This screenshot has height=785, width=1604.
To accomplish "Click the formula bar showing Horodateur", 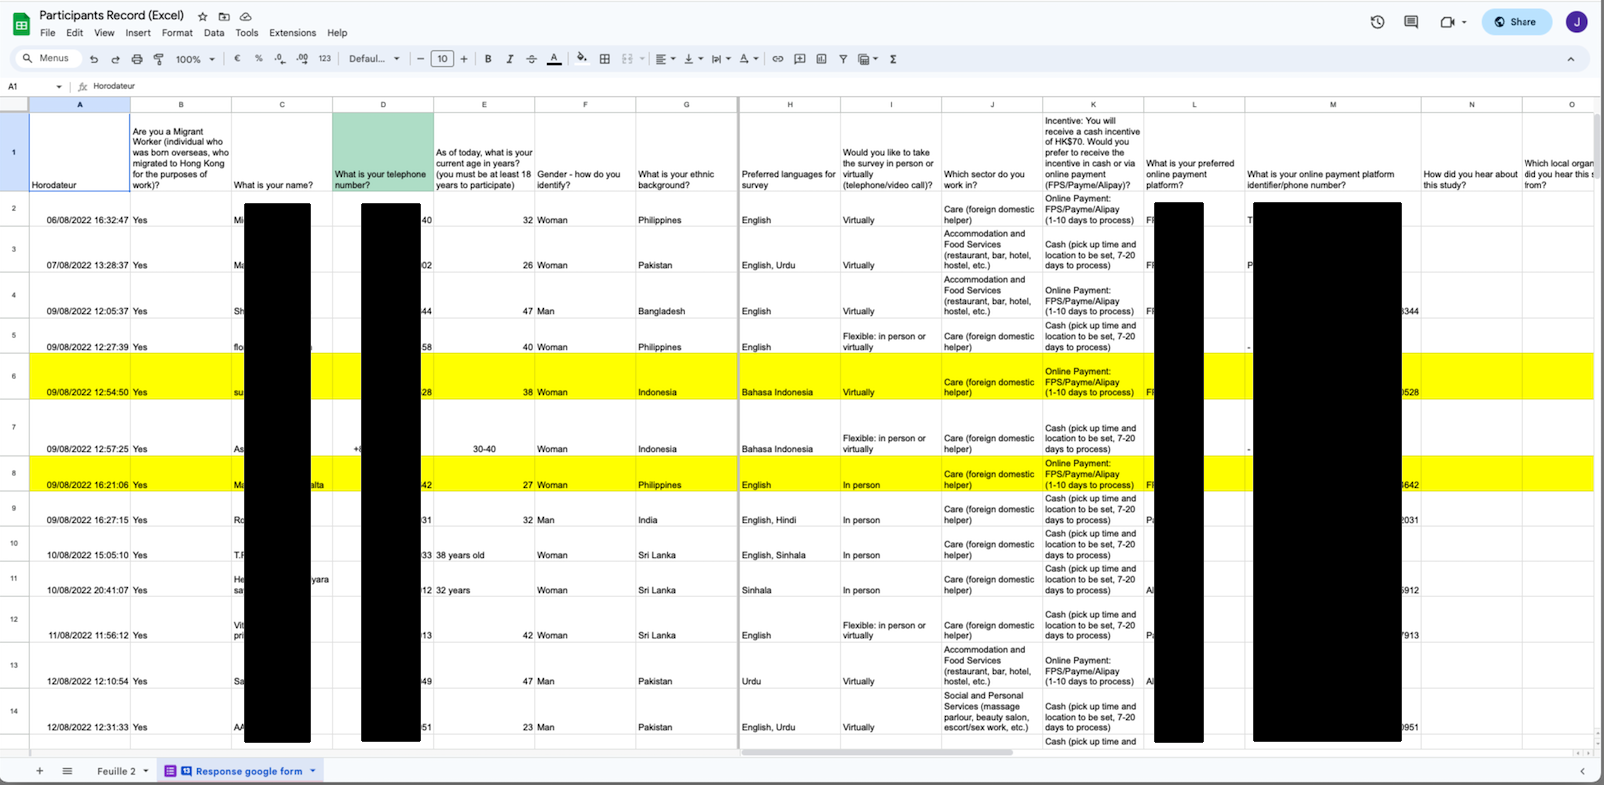I will [840, 87].
